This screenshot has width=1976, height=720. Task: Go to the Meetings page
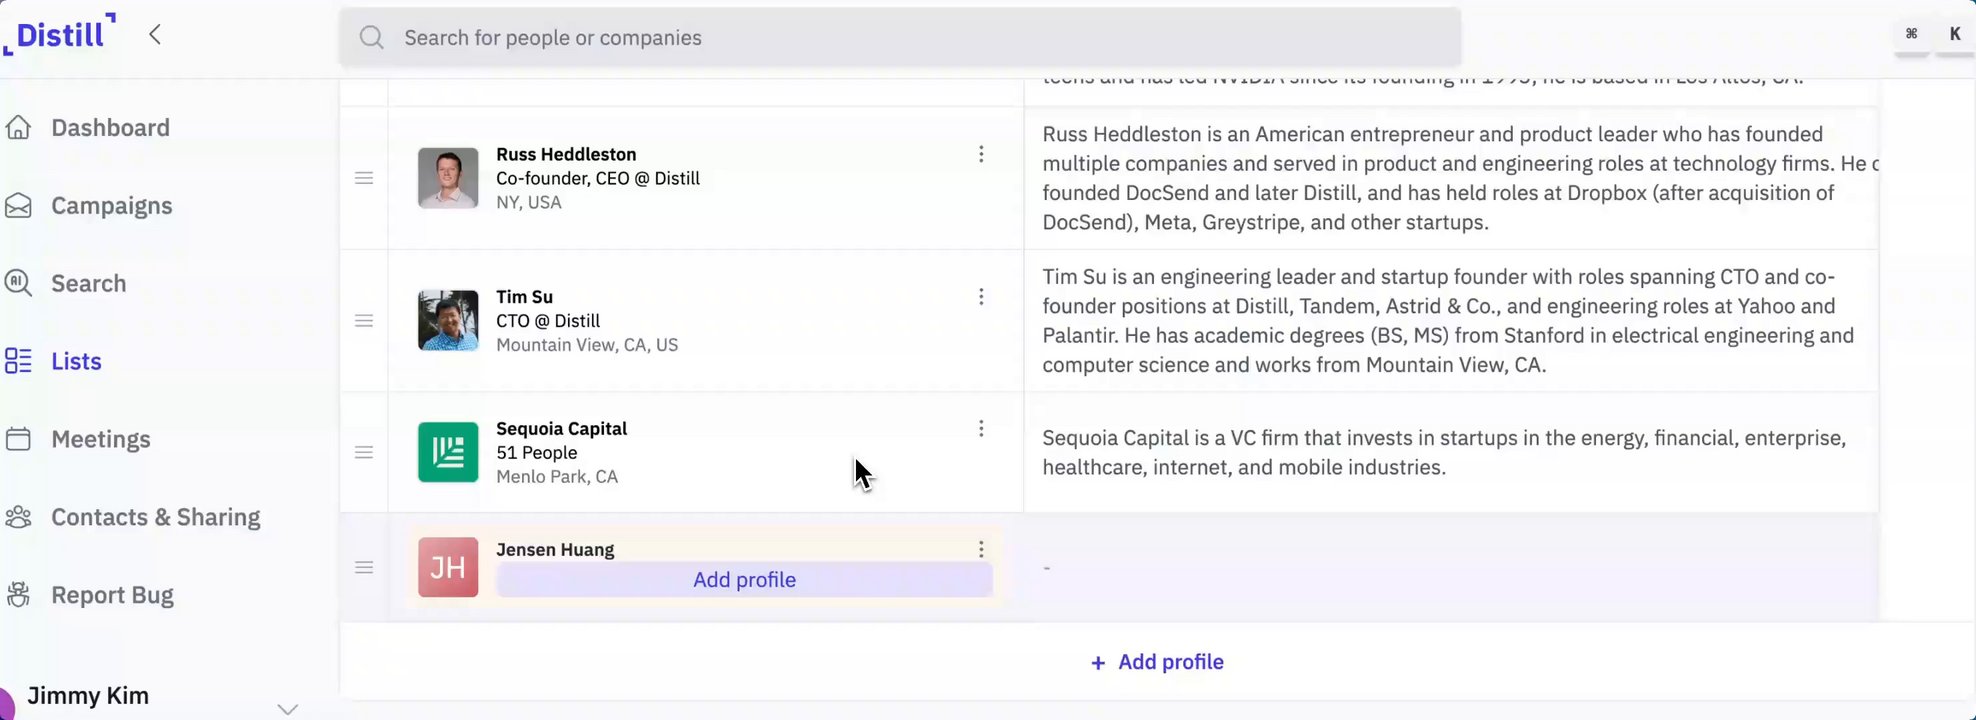click(100, 439)
